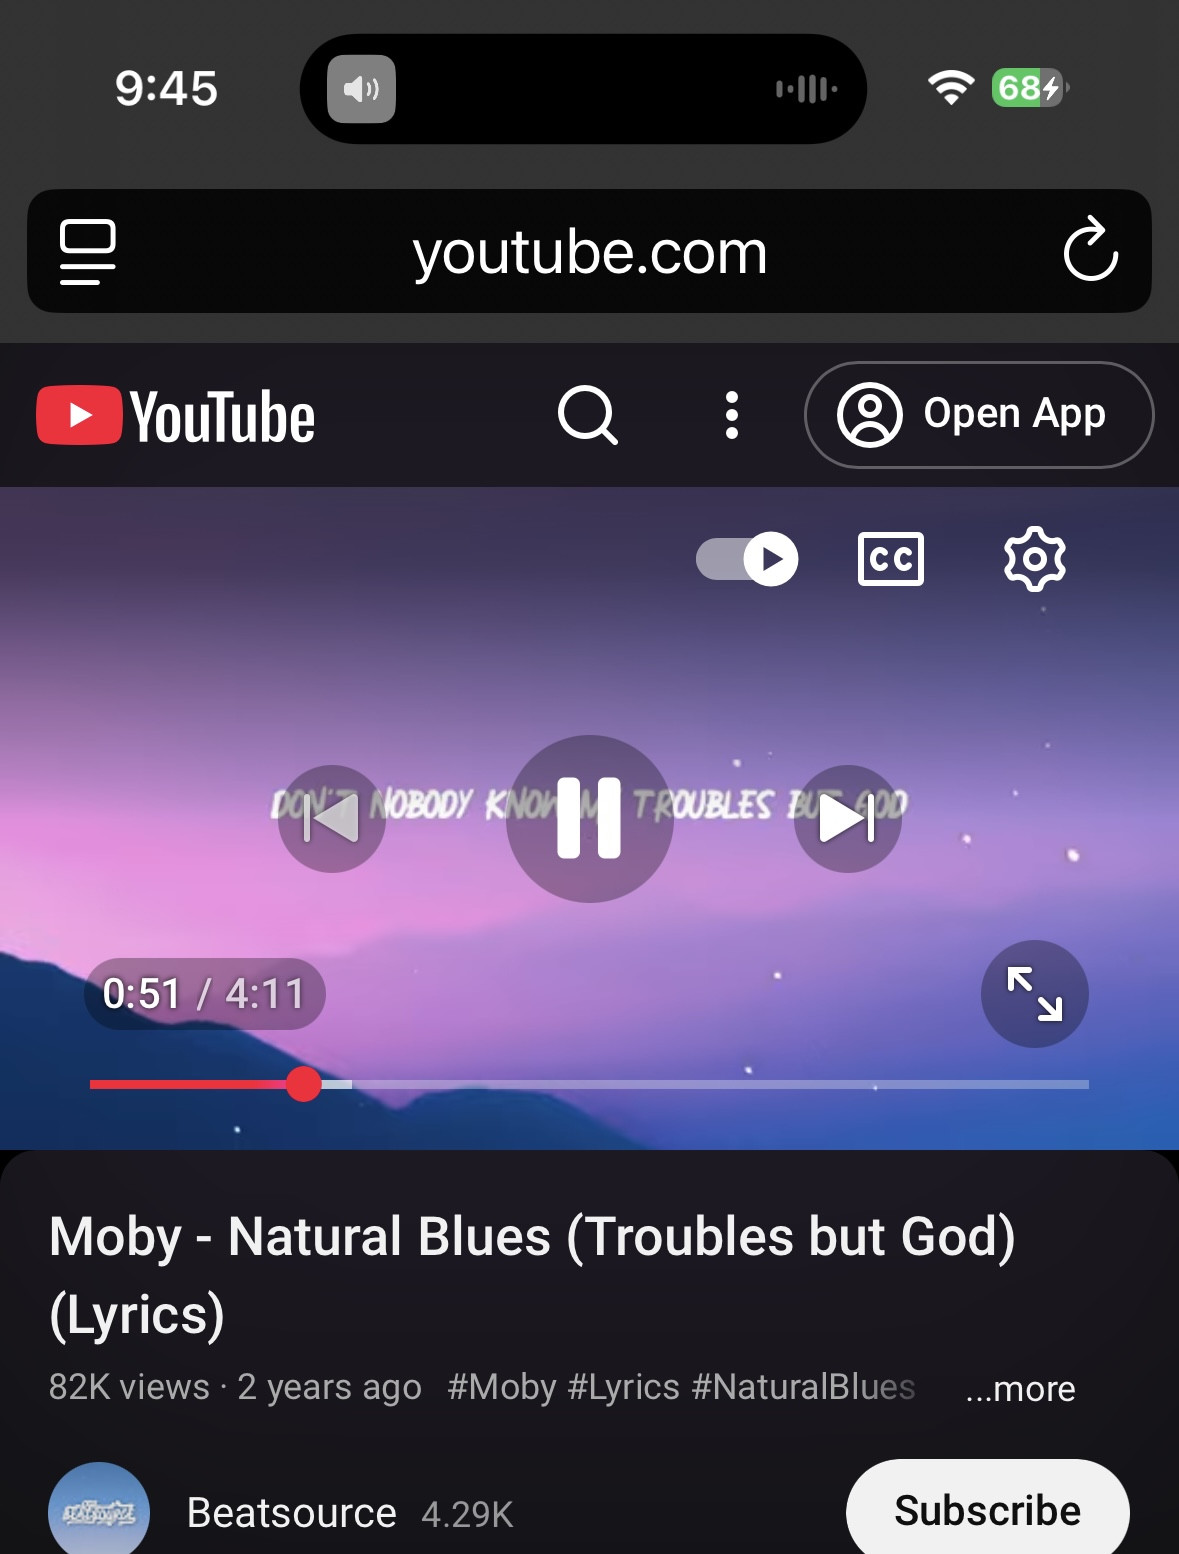Open Safari page format menu icon
Screen dimensions: 1179x1554
tap(88, 251)
